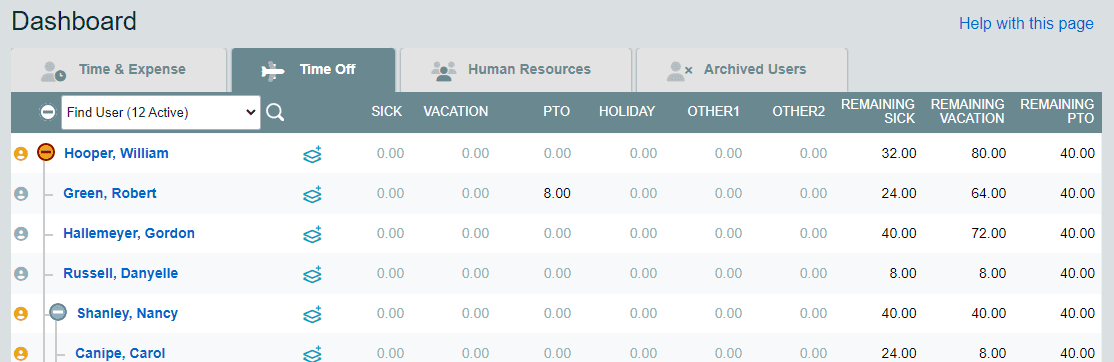Click the REMAINING SICK column header

coord(878,111)
